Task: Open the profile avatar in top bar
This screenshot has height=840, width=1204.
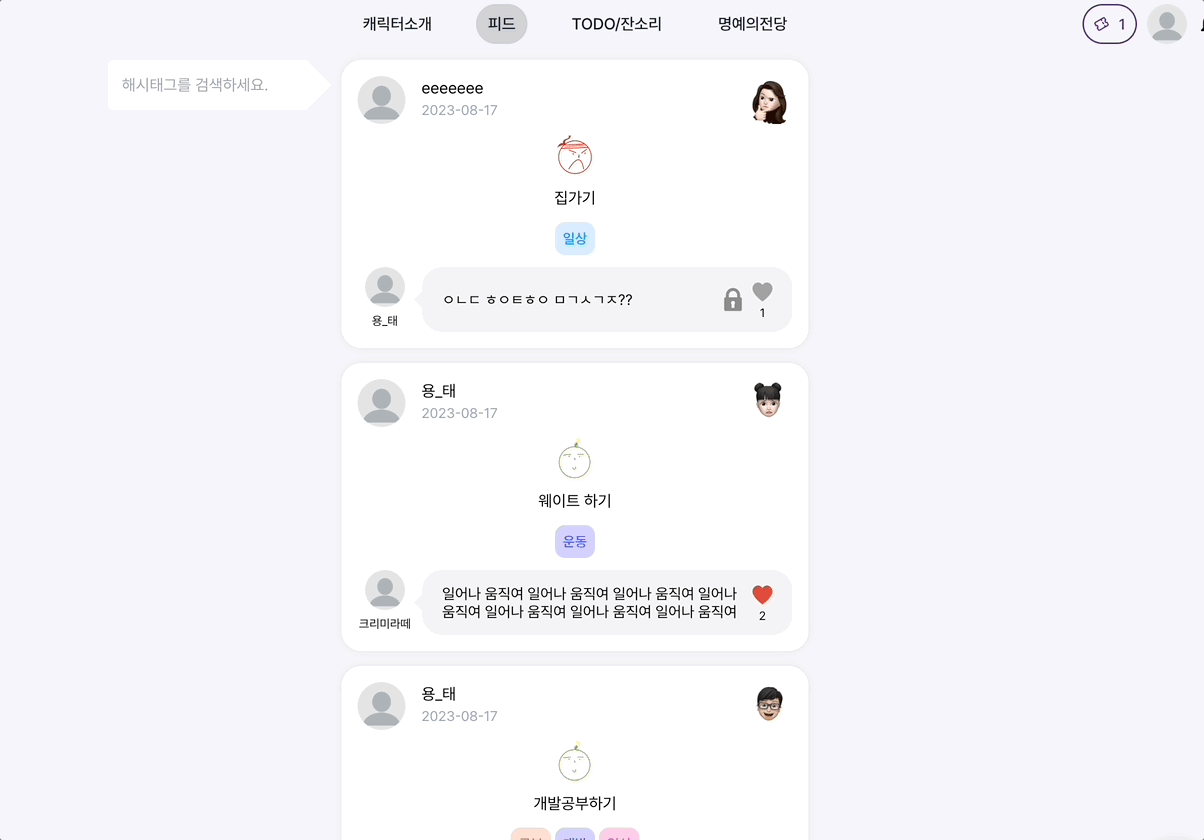Action: point(1167,24)
